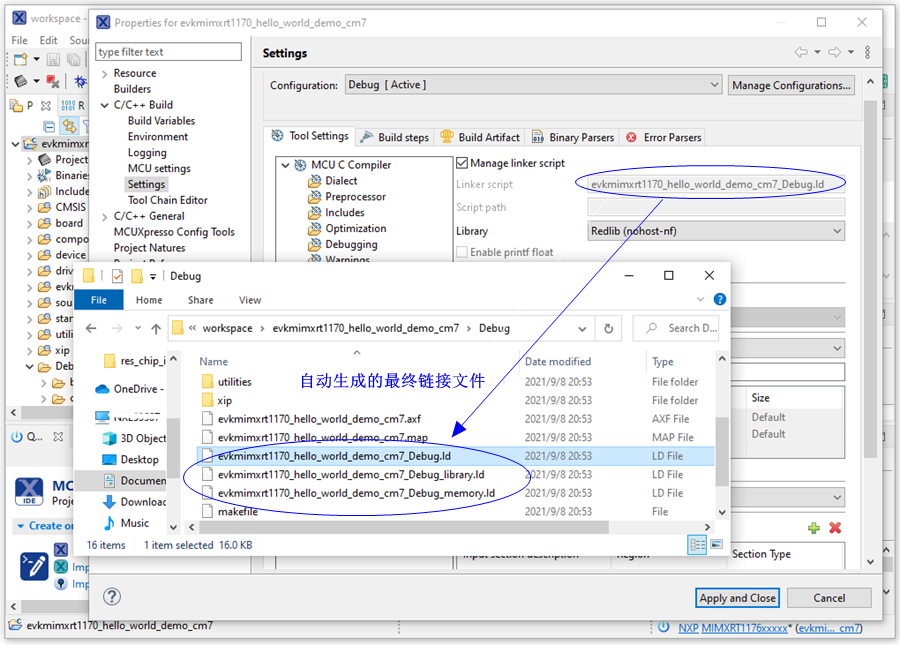The width and height of the screenshot is (900, 645).
Task: Open the Settings view menu (three dots)
Action: click(867, 52)
